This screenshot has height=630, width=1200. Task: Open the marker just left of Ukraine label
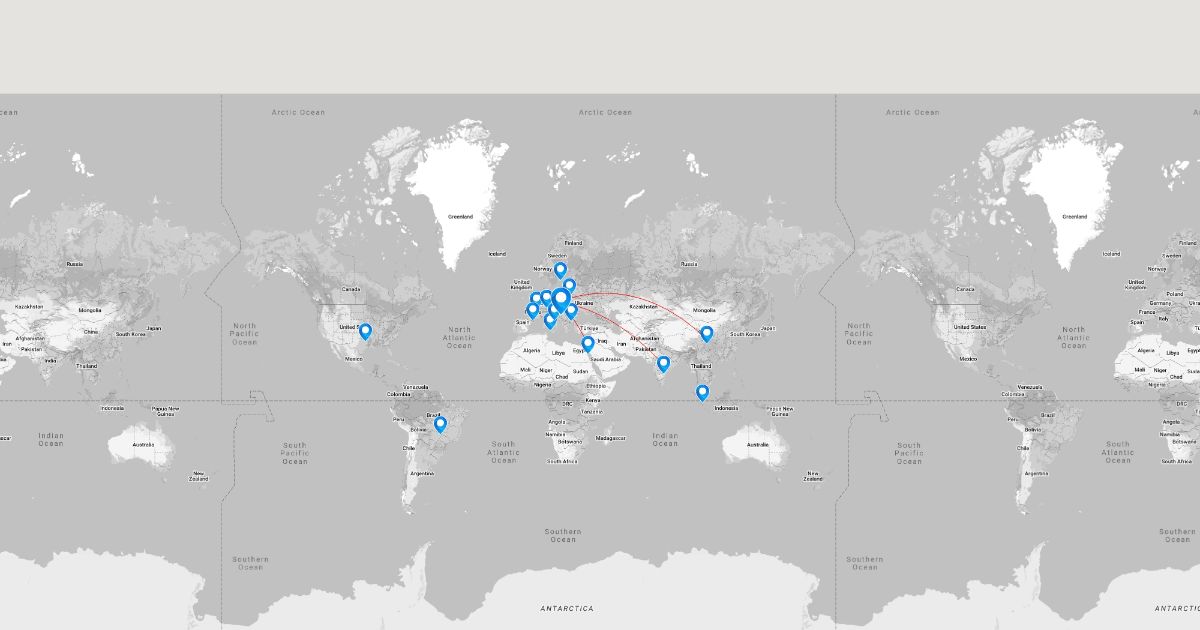(x=571, y=310)
